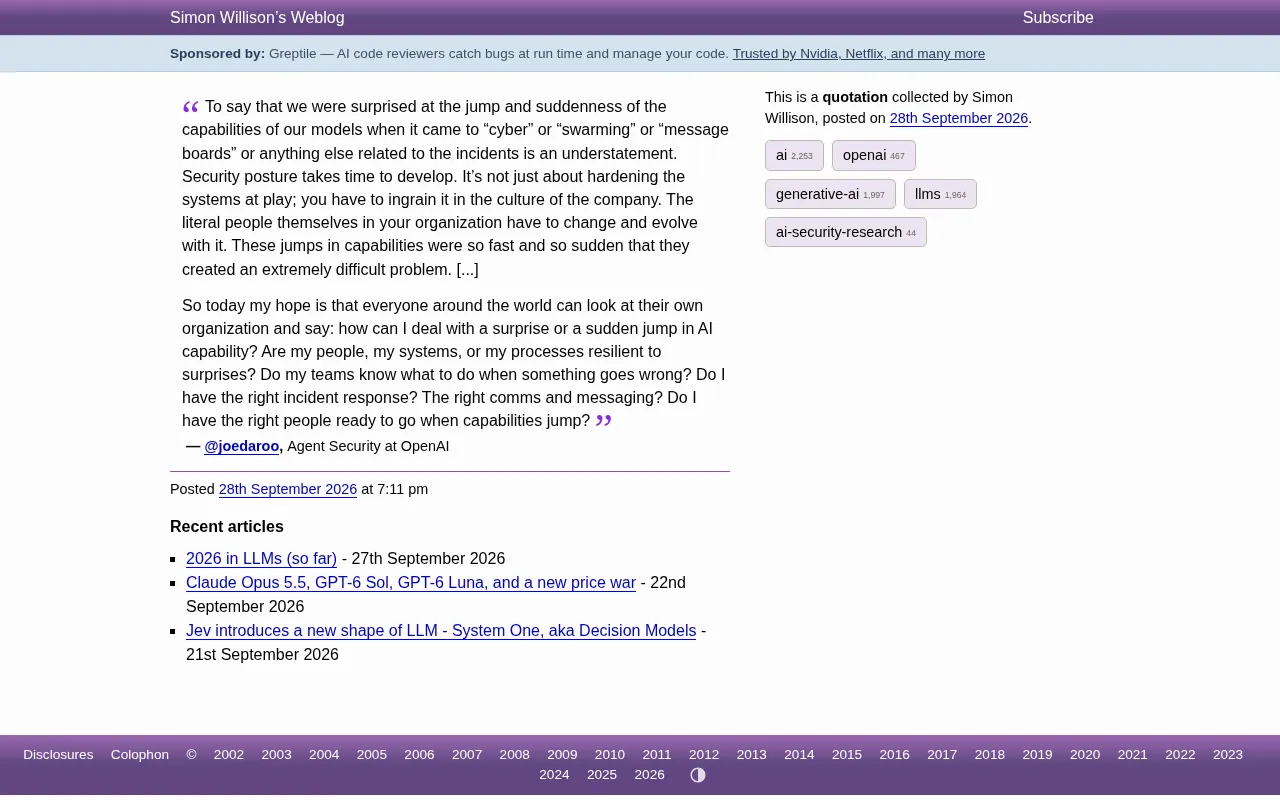This screenshot has width=1280, height=800.
Task: Select the 'llms' tag
Action: [940, 194]
